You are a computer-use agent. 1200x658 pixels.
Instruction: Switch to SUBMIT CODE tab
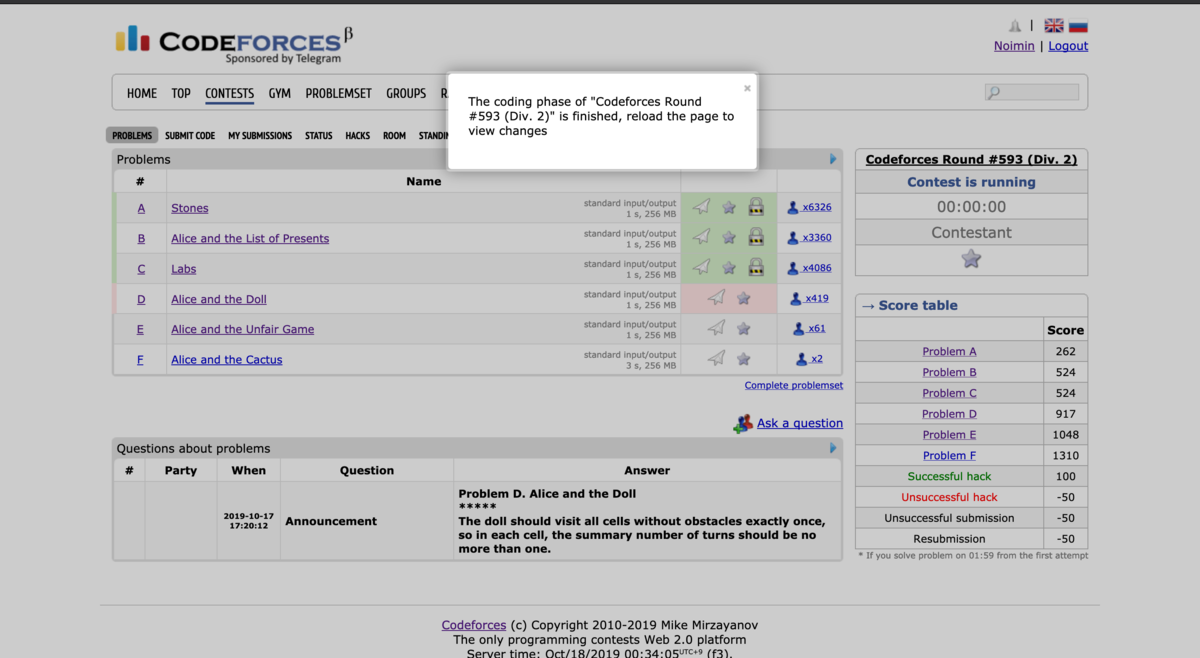pyautogui.click(x=190, y=135)
